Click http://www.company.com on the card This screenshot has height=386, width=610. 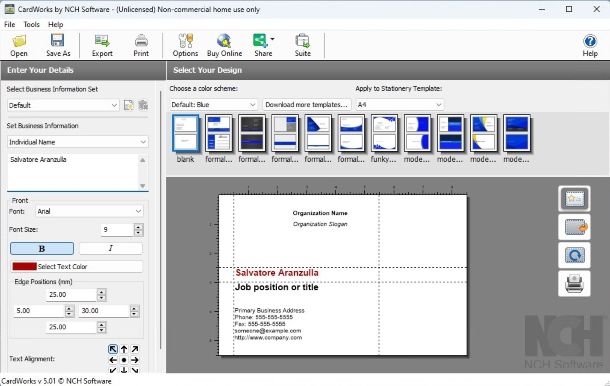point(268,337)
